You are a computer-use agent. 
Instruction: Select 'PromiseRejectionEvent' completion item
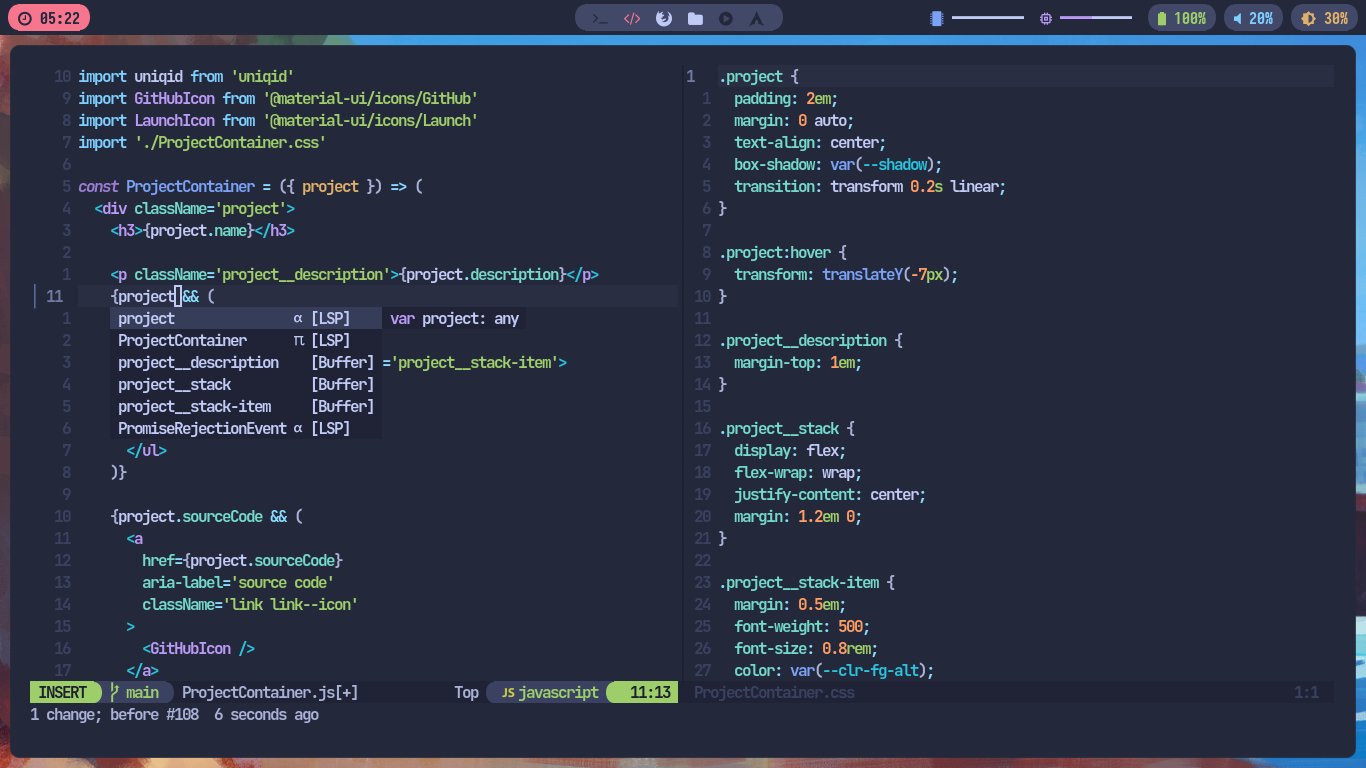pyautogui.click(x=246, y=428)
